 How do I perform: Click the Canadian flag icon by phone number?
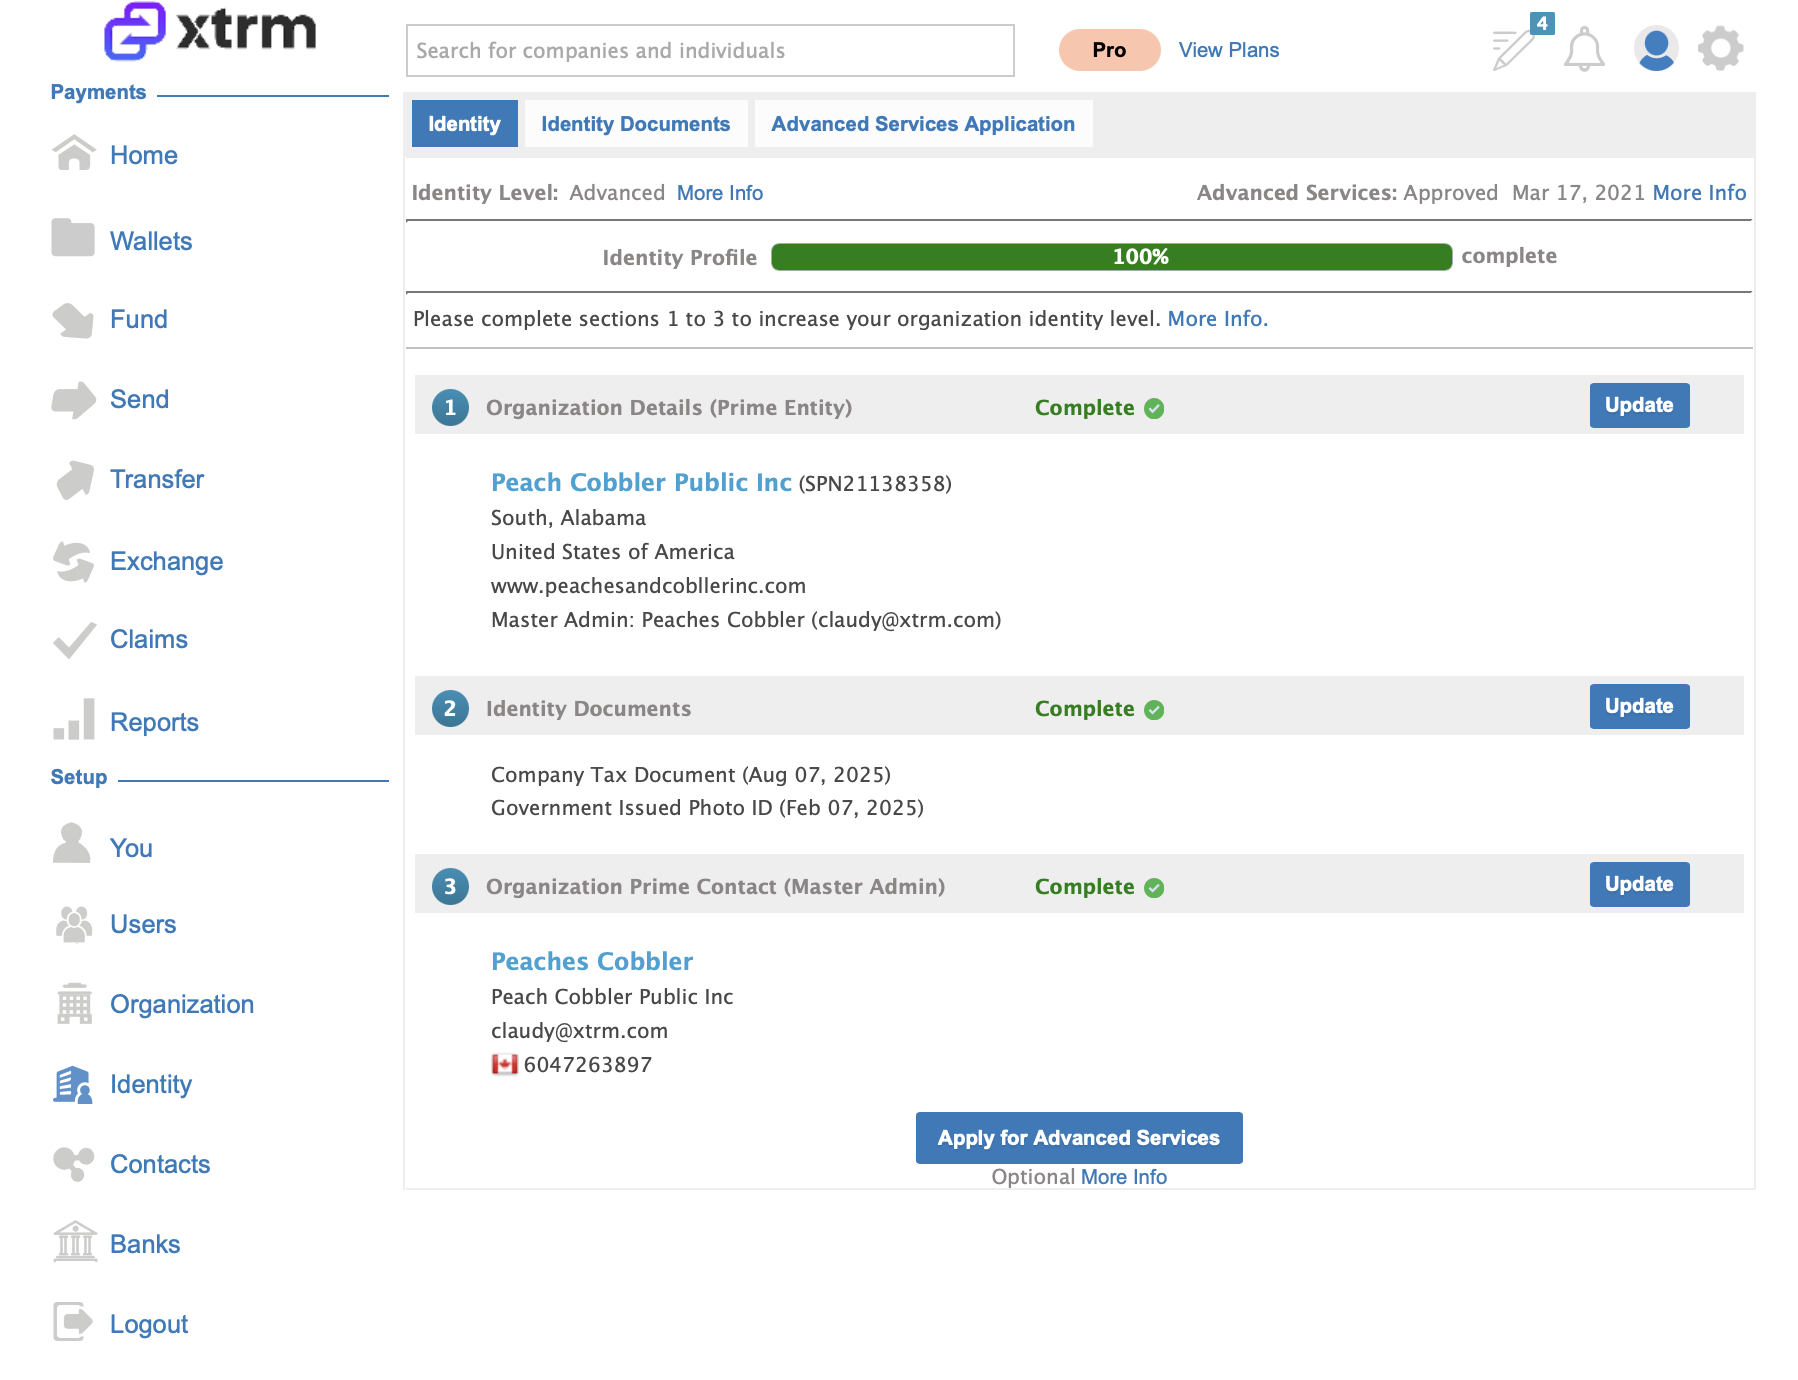pos(505,1064)
